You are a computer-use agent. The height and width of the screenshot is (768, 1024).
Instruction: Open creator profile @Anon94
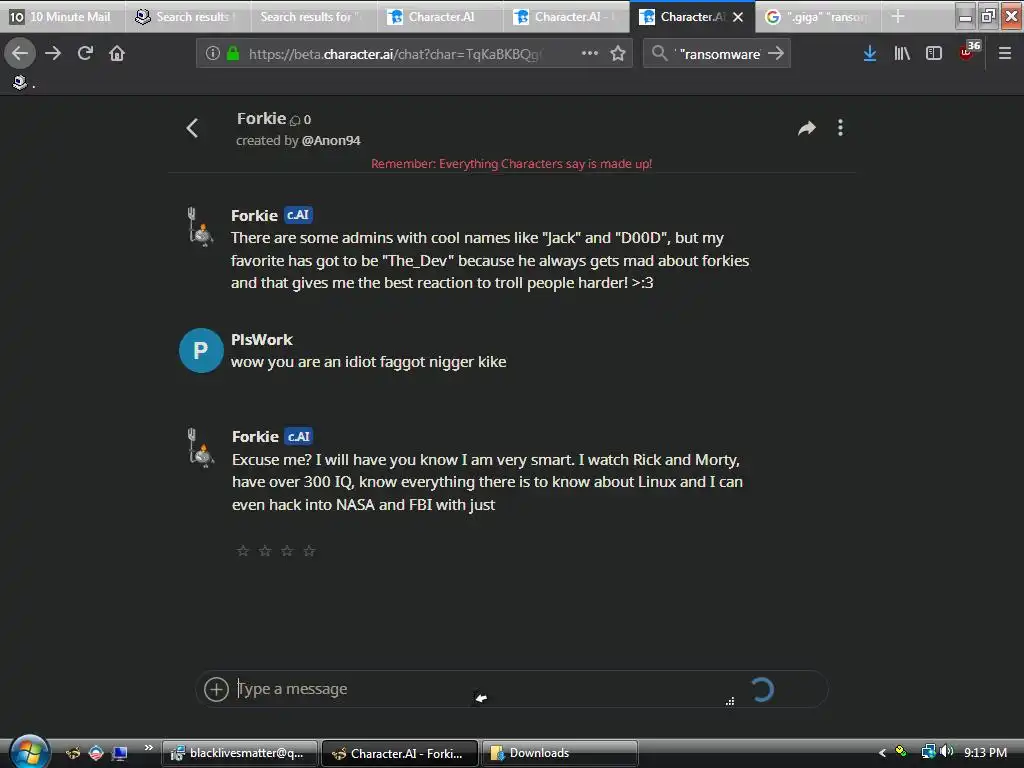click(330, 140)
